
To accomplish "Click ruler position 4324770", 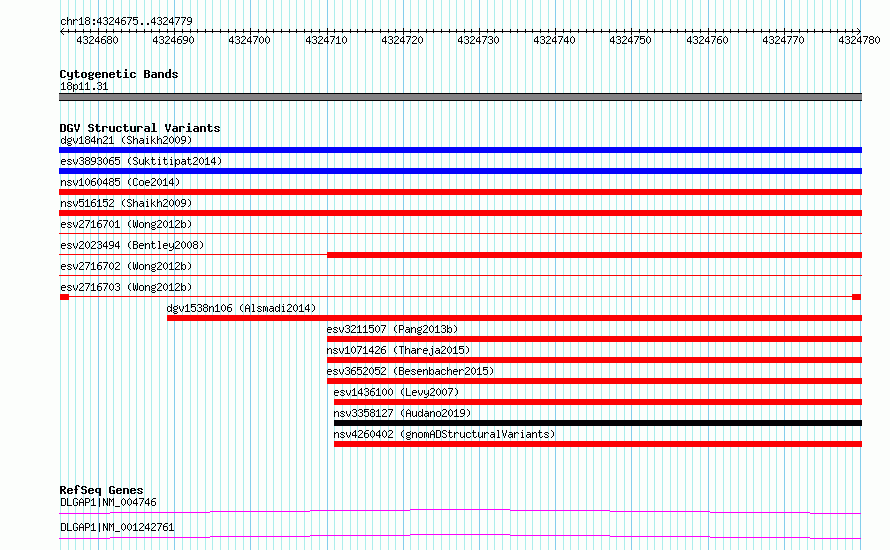I will (783, 40).
